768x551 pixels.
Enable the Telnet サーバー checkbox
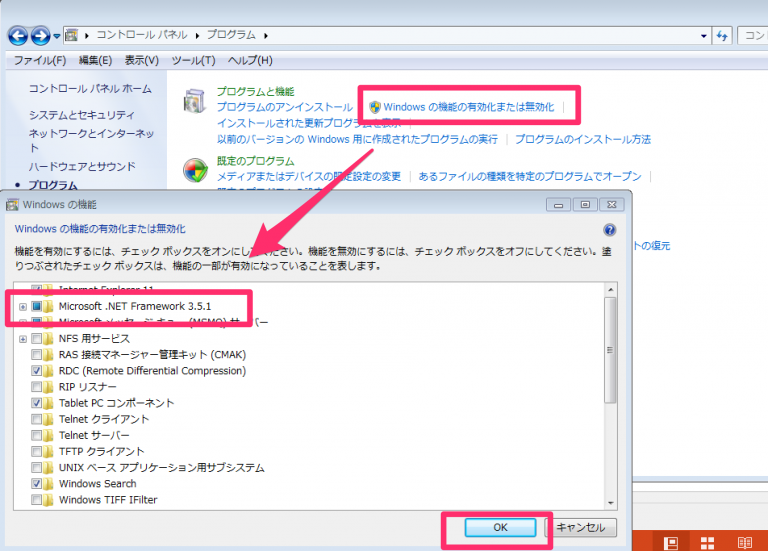pos(37,435)
